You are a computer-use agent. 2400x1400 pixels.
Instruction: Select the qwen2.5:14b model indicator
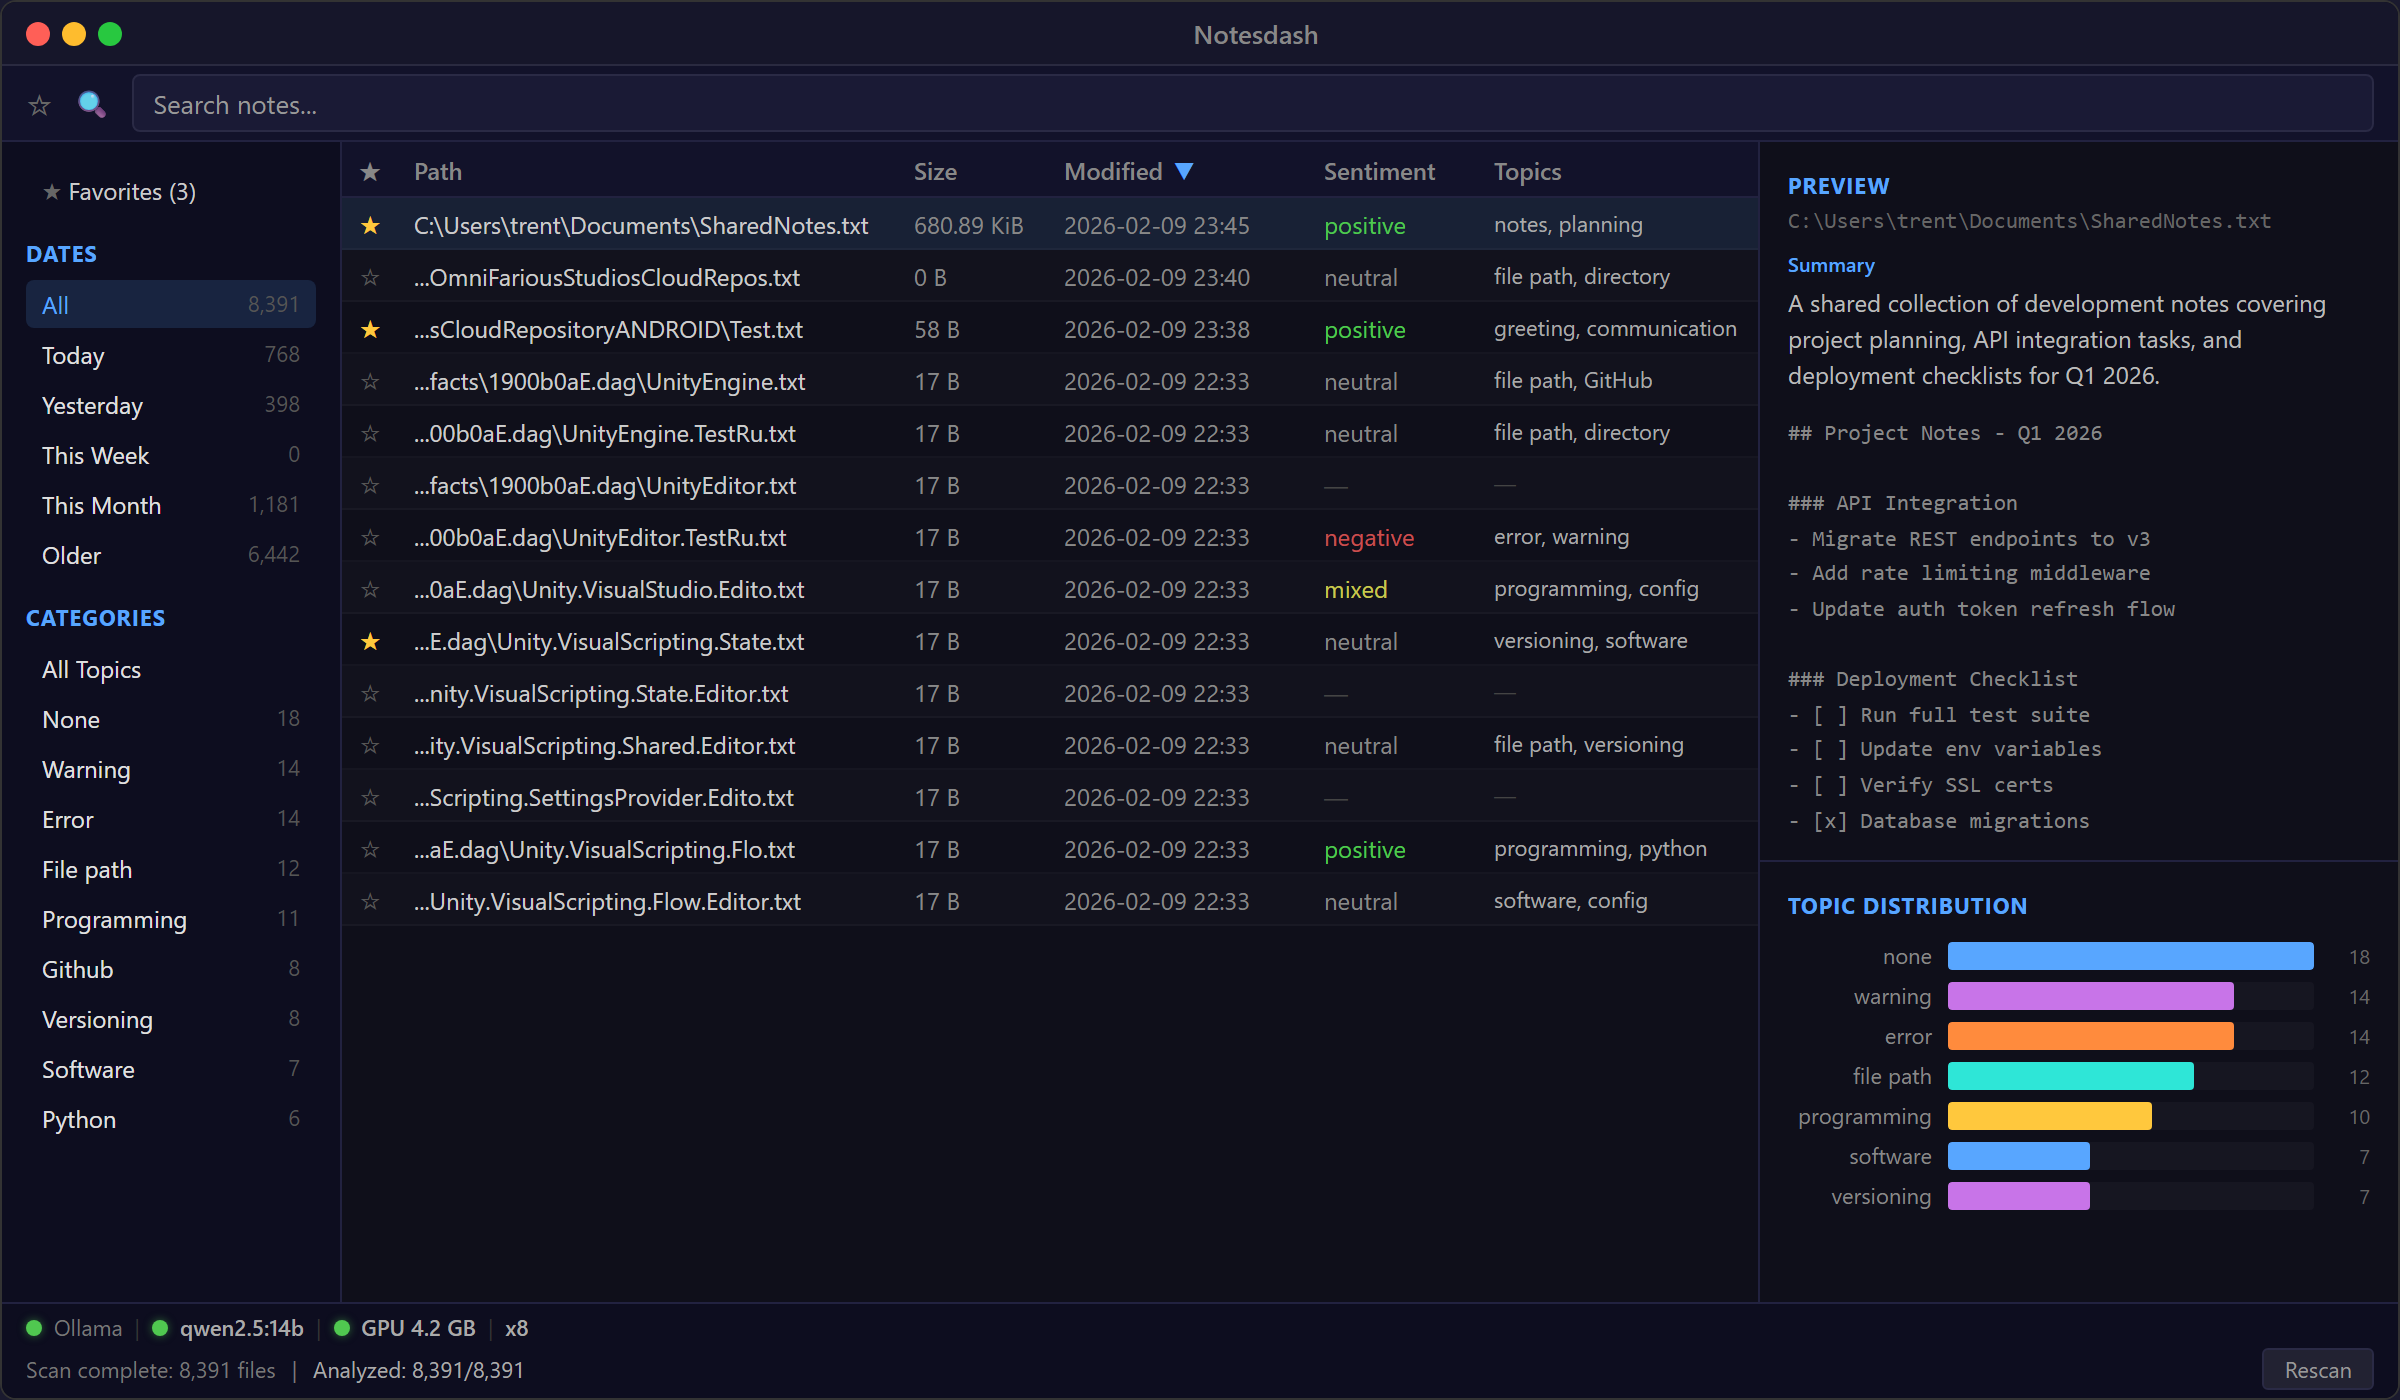(x=240, y=1327)
